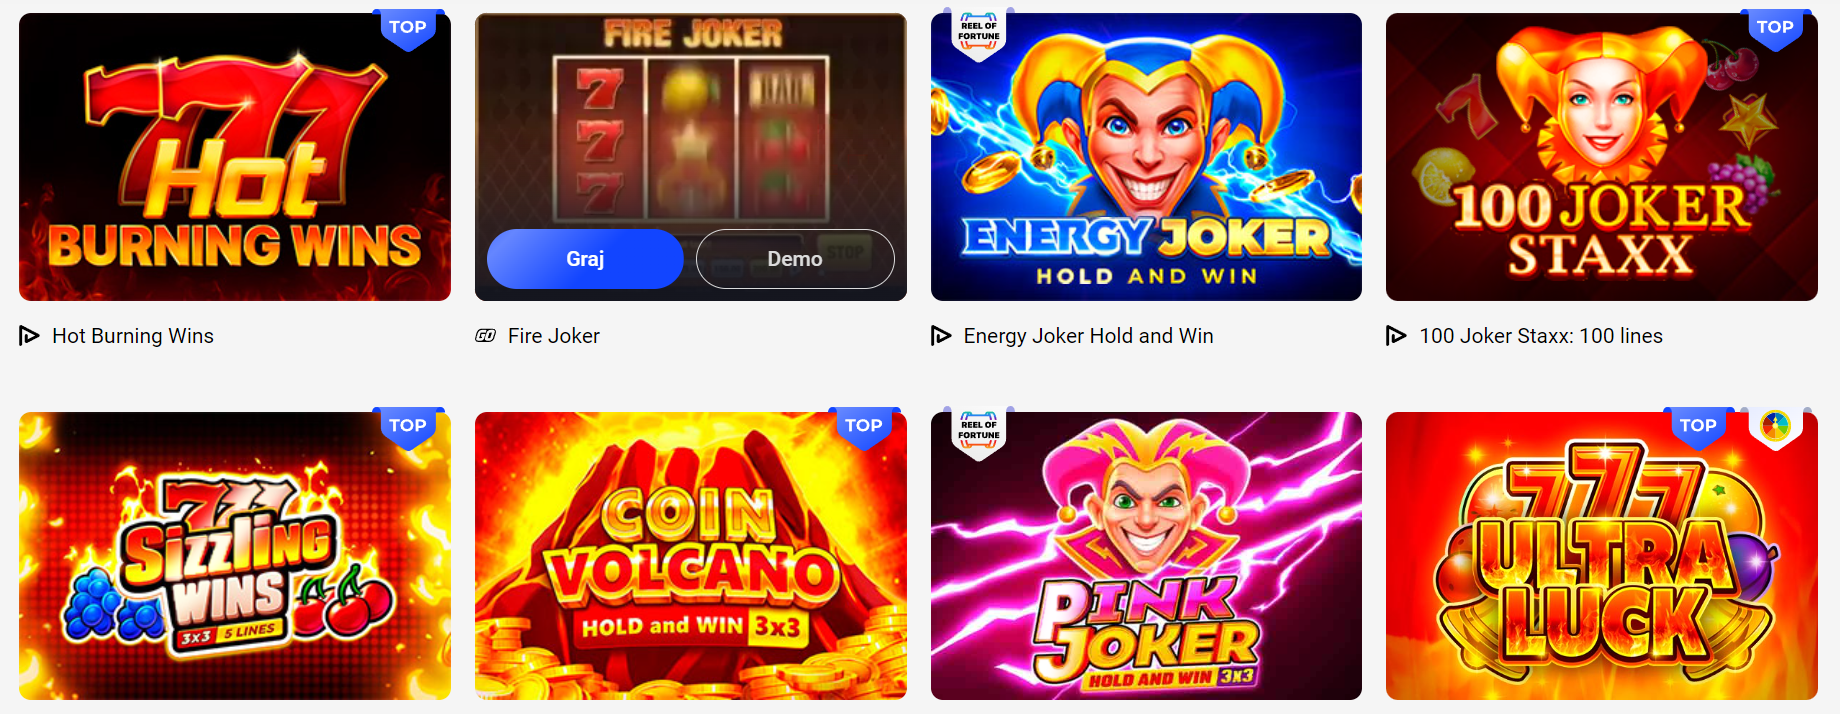Click TOP badge on 100 Joker Staxx tile
1840x714 pixels.
coord(1775,28)
